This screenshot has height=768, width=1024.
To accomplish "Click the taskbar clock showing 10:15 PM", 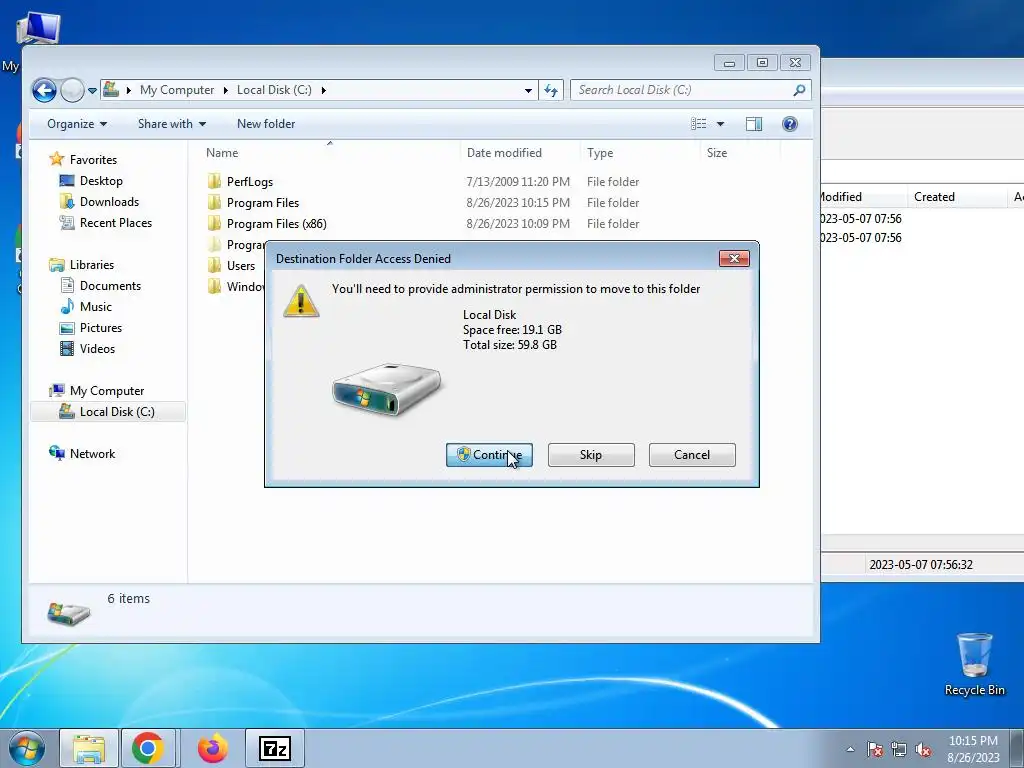I will point(973,749).
